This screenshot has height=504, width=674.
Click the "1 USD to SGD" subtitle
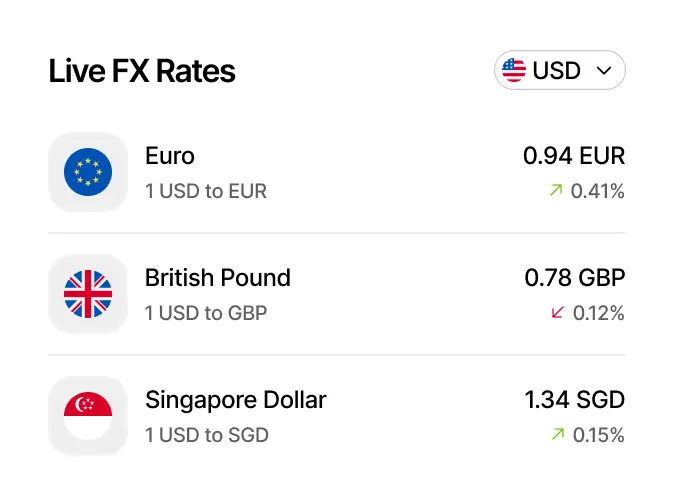tap(206, 435)
